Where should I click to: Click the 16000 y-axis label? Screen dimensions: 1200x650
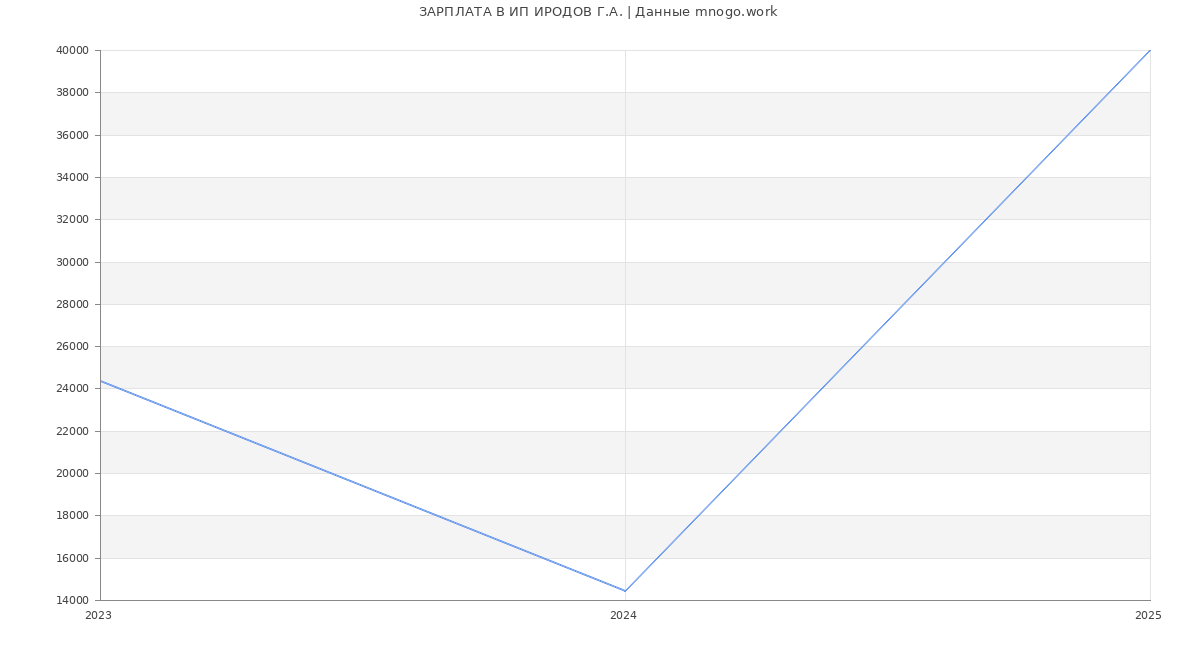(73, 558)
